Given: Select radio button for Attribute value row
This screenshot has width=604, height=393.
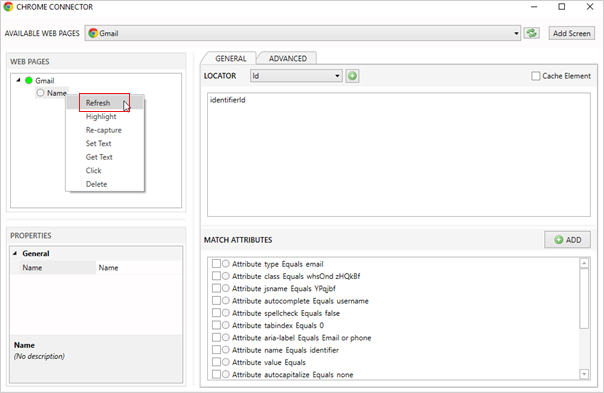Looking at the screenshot, I should coord(226,362).
